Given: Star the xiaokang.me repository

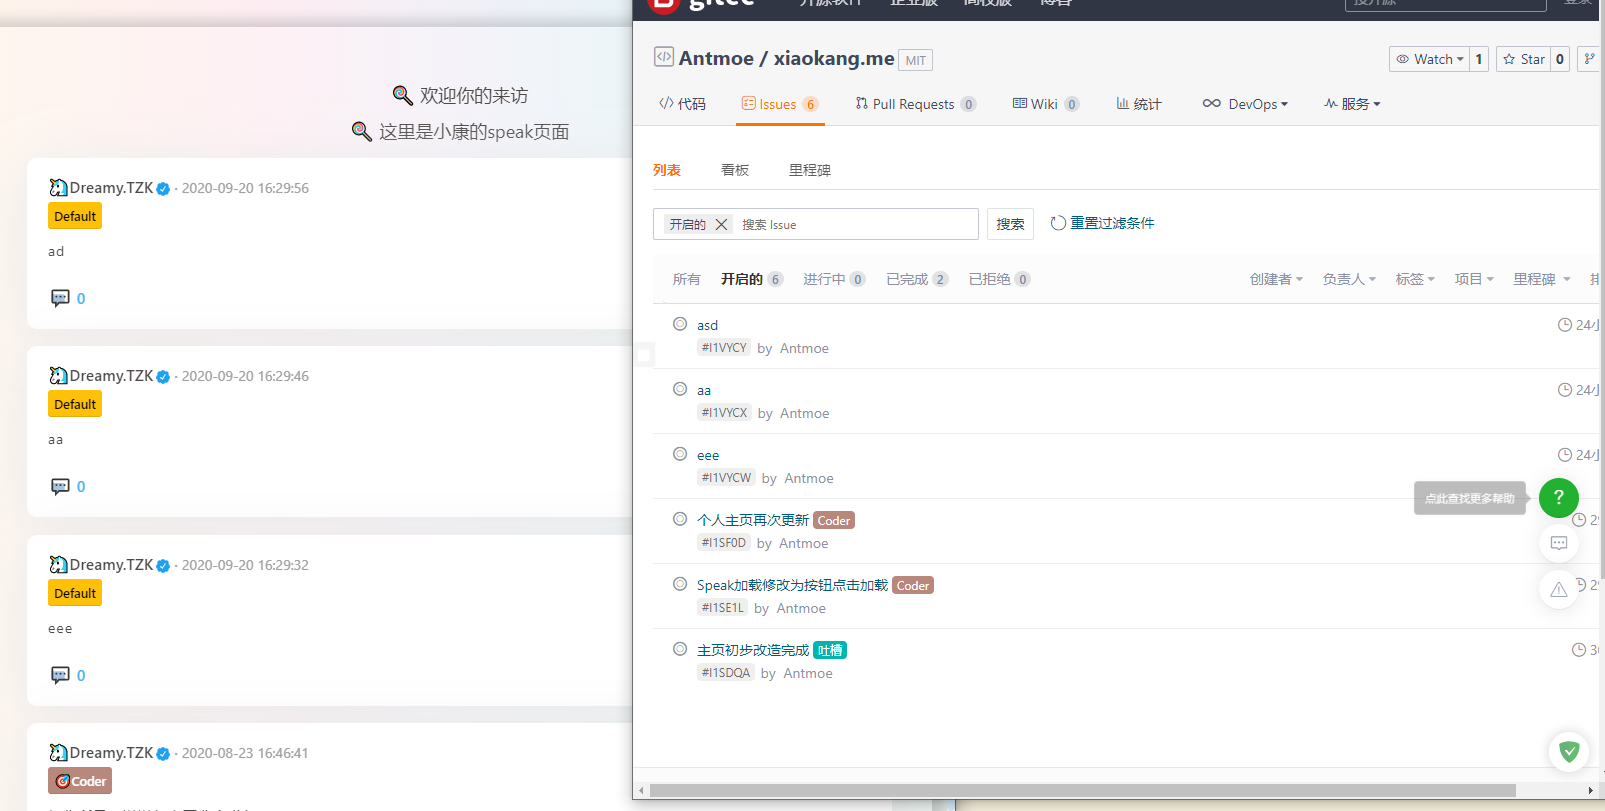Looking at the screenshot, I should tap(1524, 59).
